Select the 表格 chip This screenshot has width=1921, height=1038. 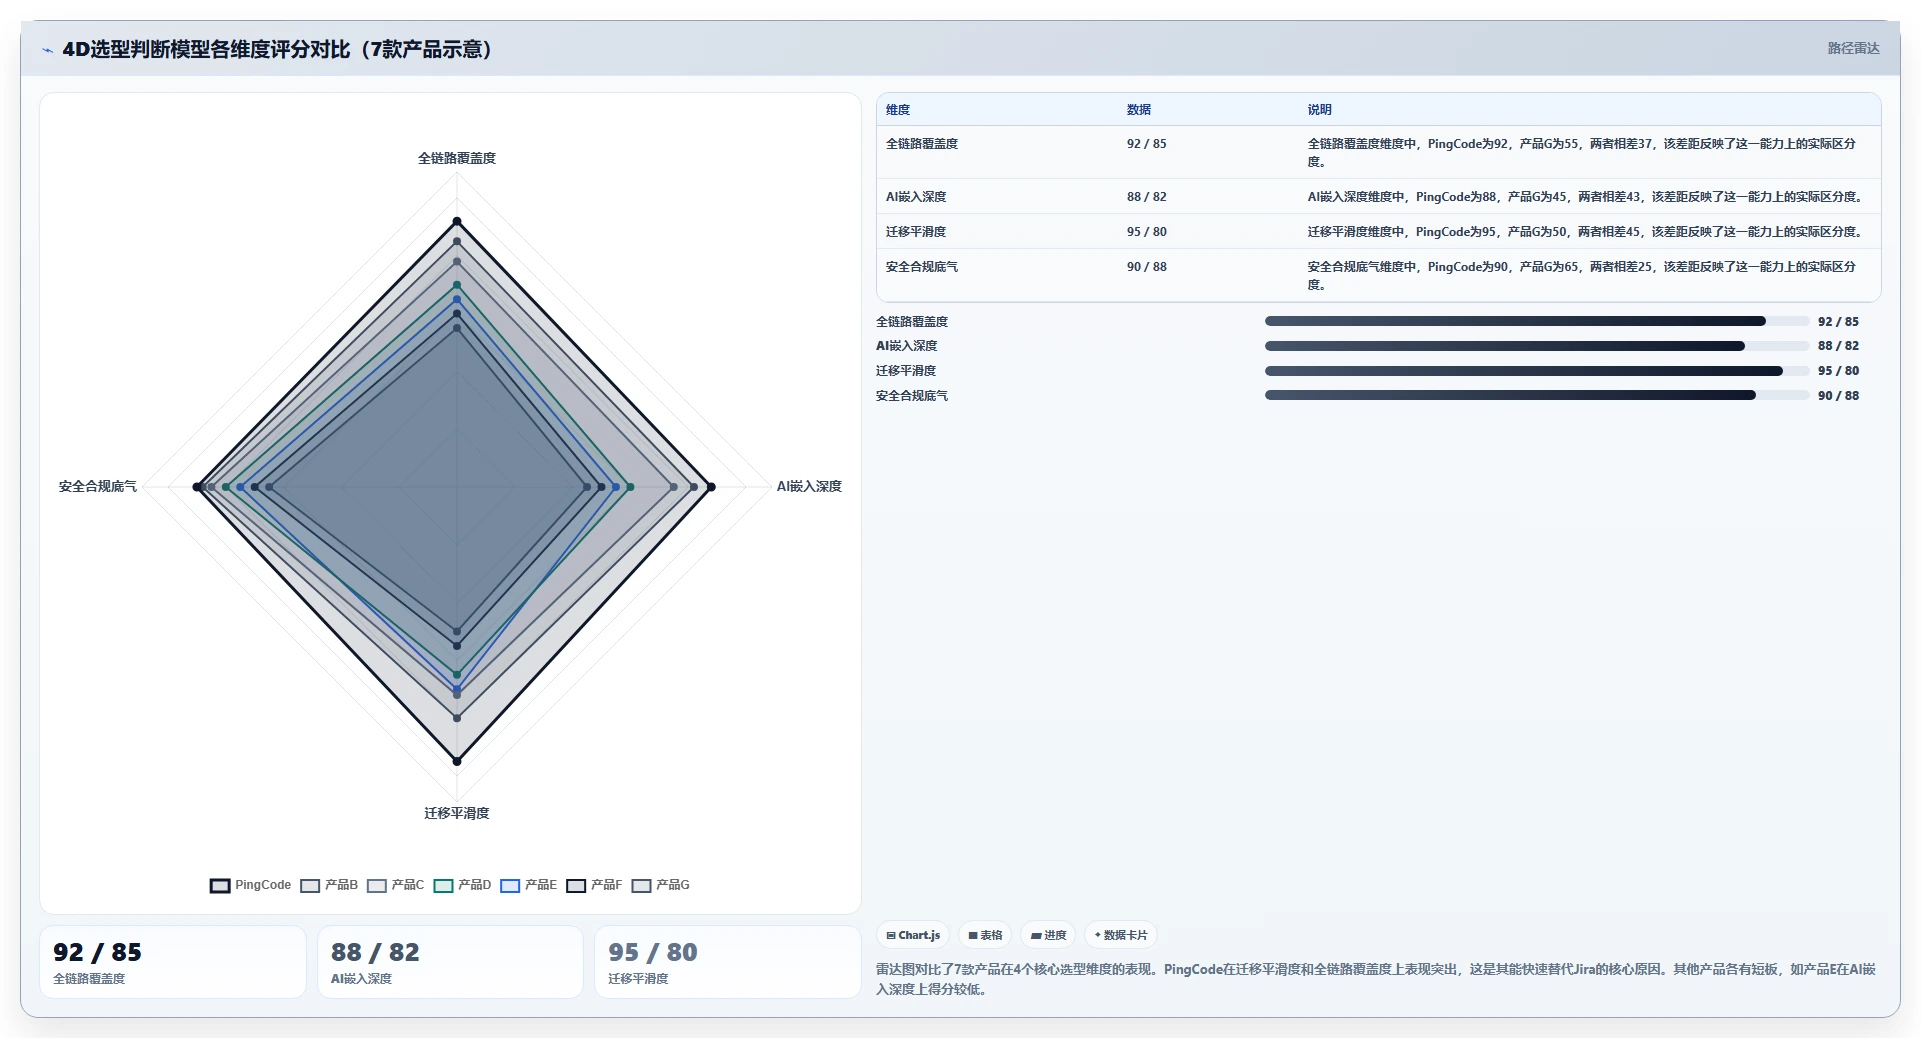pyautogui.click(x=985, y=935)
